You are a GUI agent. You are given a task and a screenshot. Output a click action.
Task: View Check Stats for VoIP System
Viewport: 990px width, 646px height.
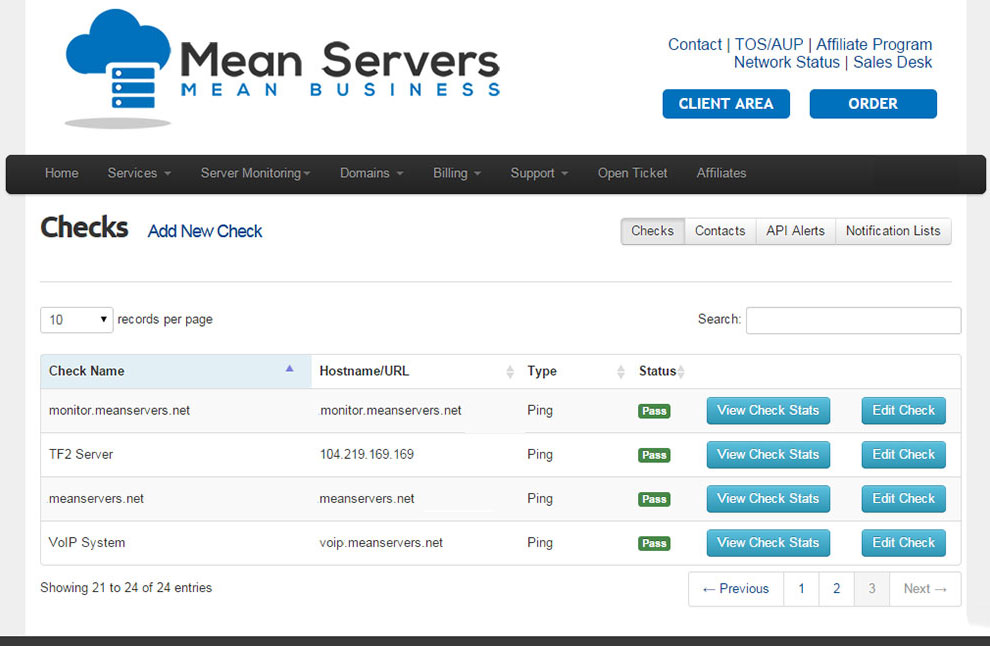[768, 543]
